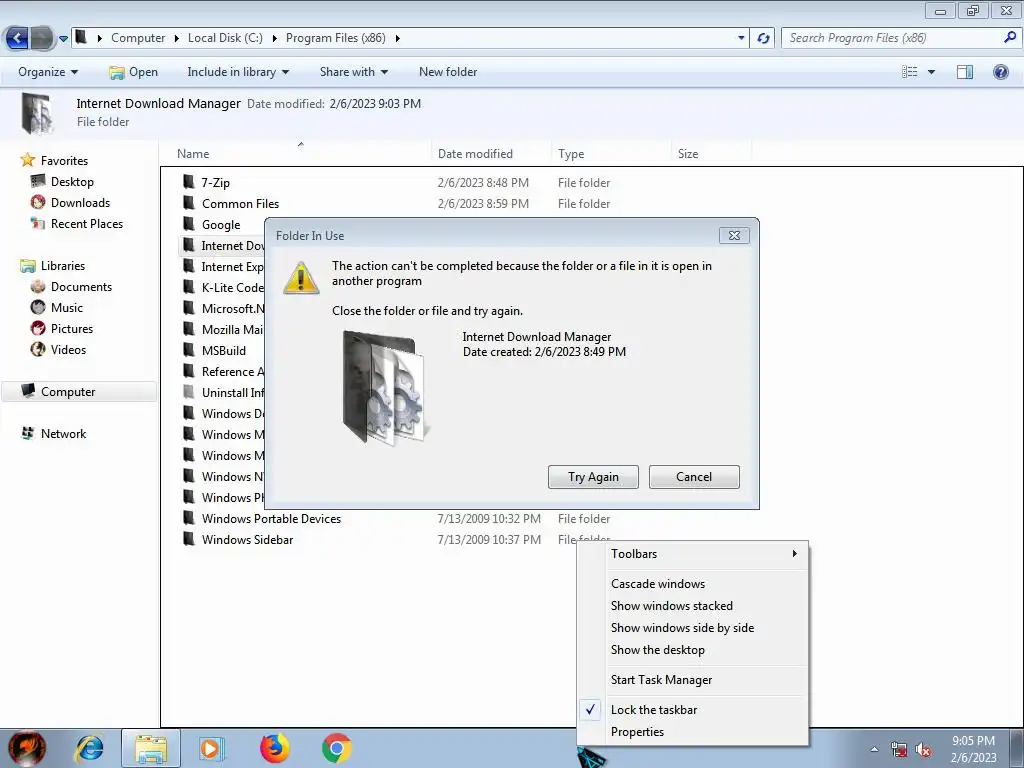Image resolution: width=1024 pixels, height=768 pixels.
Task: Click the Forward navigation arrow
Action: click(x=42, y=38)
